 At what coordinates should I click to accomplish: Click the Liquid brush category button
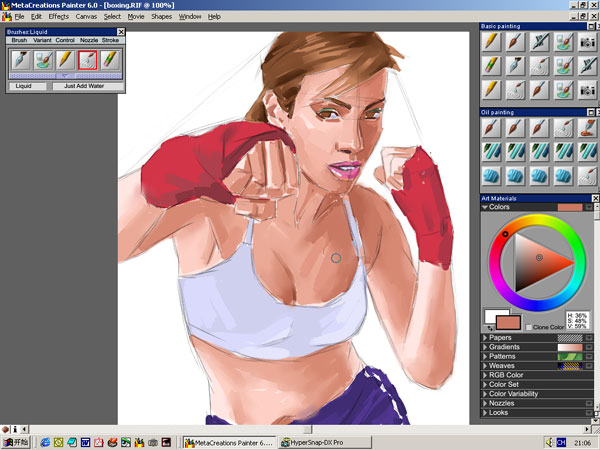click(x=24, y=86)
